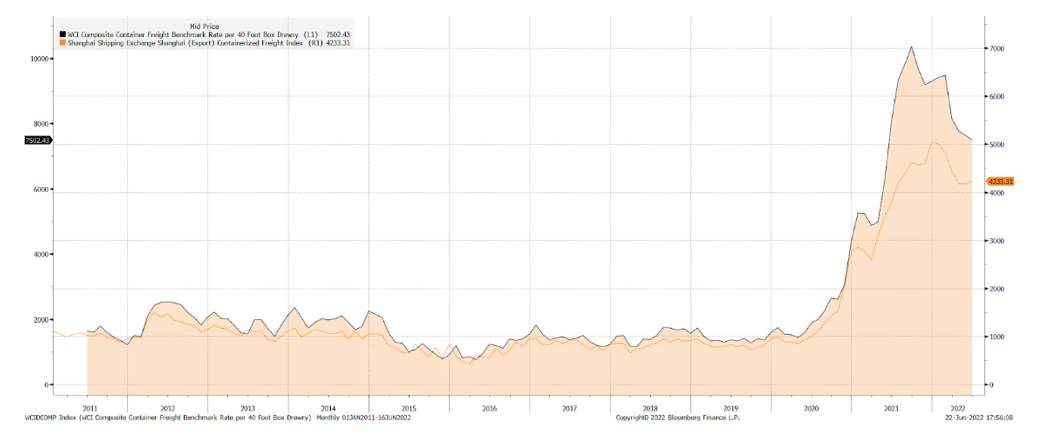Click the 7000 tick on right axis

[x=997, y=48]
